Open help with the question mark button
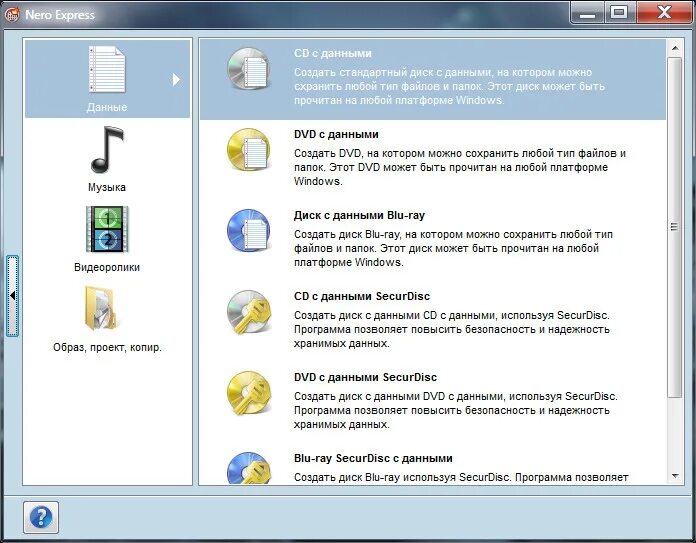The image size is (696, 543). pos(41,517)
